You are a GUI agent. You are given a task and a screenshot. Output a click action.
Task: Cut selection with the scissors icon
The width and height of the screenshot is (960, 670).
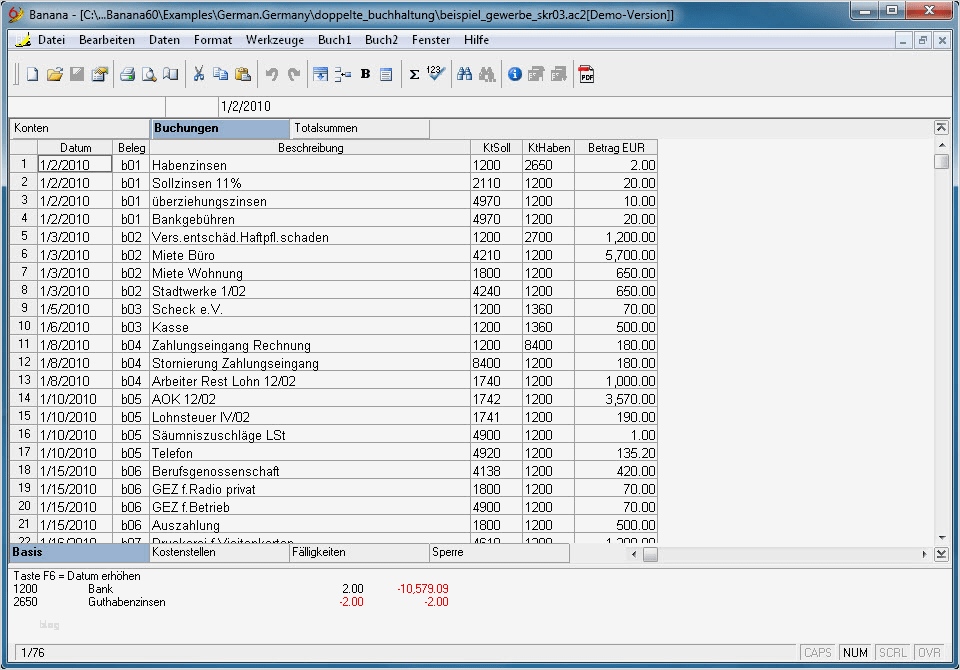[x=198, y=74]
